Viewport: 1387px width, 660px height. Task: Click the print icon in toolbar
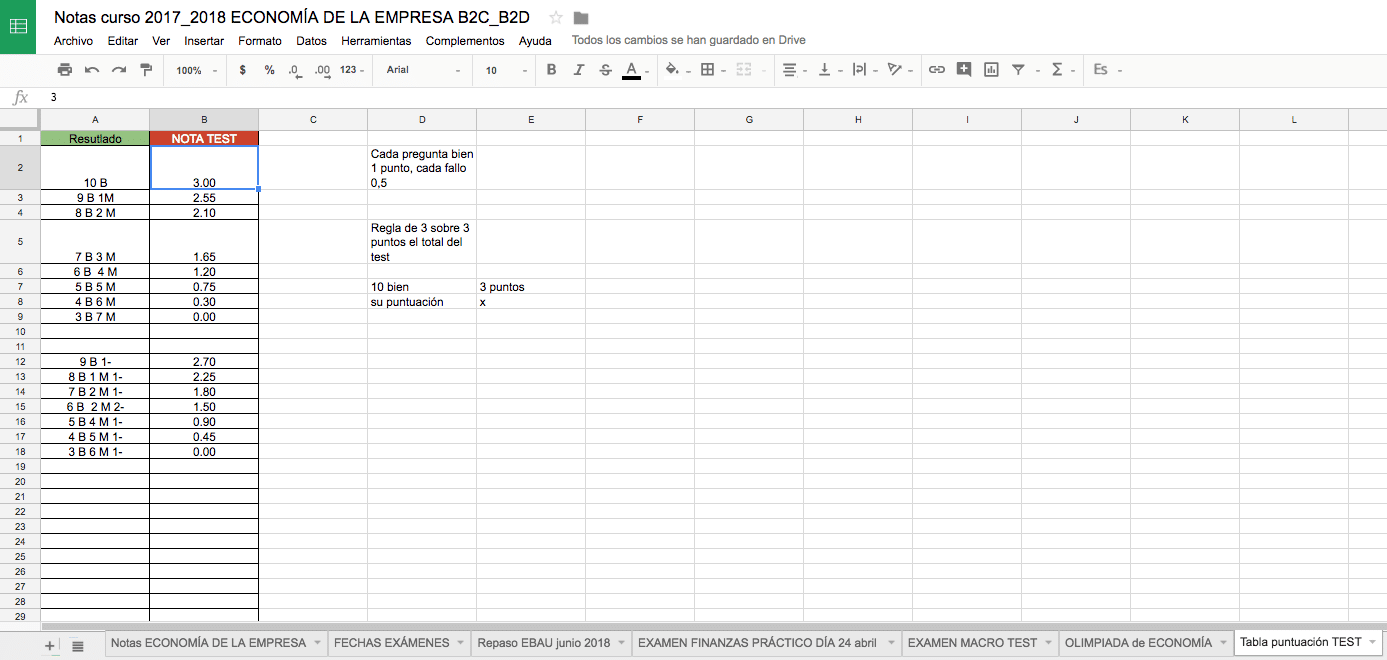(x=65, y=70)
